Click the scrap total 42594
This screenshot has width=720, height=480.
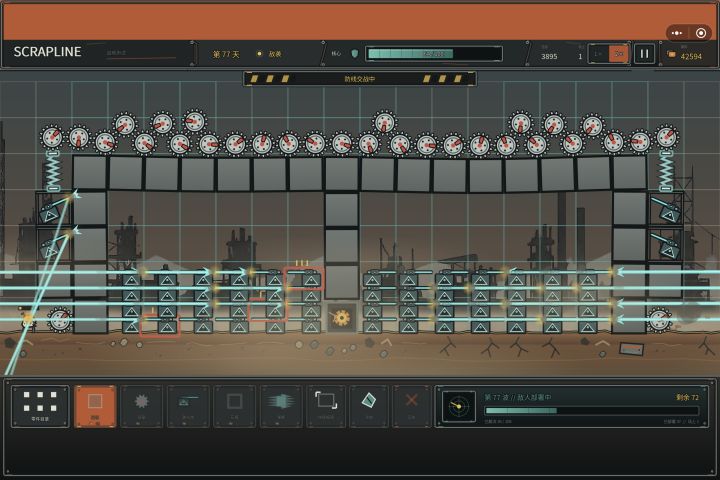[691, 56]
